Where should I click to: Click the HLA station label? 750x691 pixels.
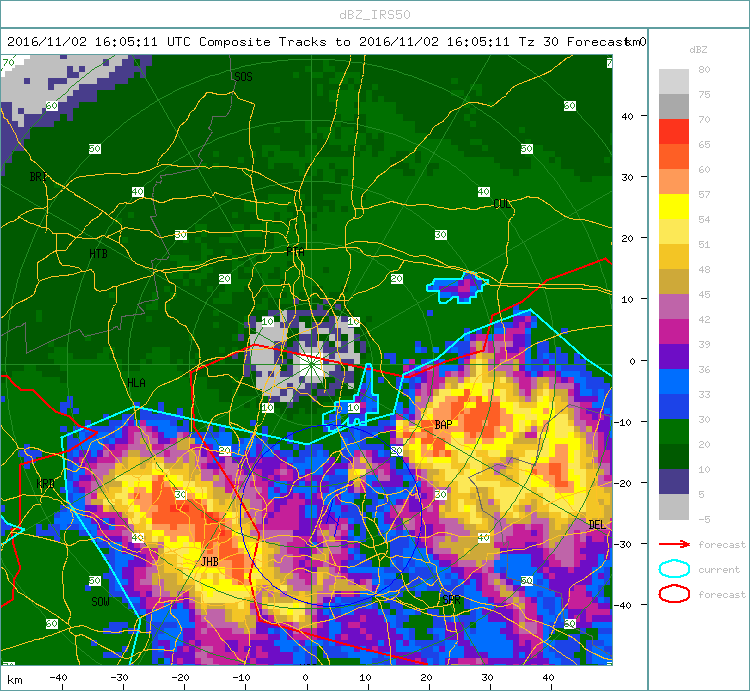(x=136, y=383)
